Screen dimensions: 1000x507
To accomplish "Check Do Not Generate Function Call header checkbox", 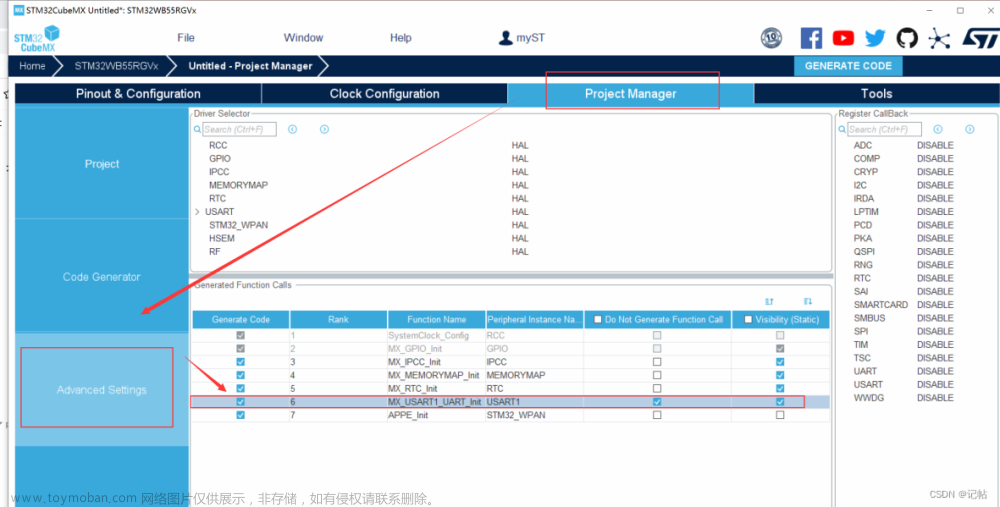I will click(x=598, y=320).
